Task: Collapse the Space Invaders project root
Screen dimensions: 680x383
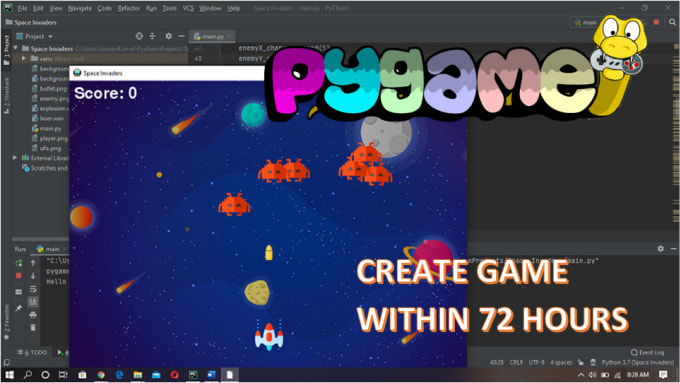Action: pos(16,48)
